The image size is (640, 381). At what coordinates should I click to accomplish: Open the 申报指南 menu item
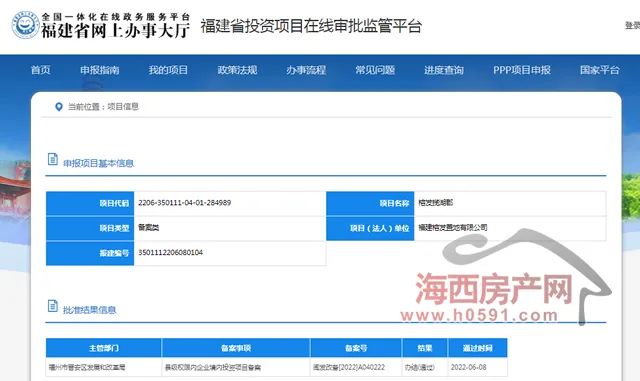(100, 70)
